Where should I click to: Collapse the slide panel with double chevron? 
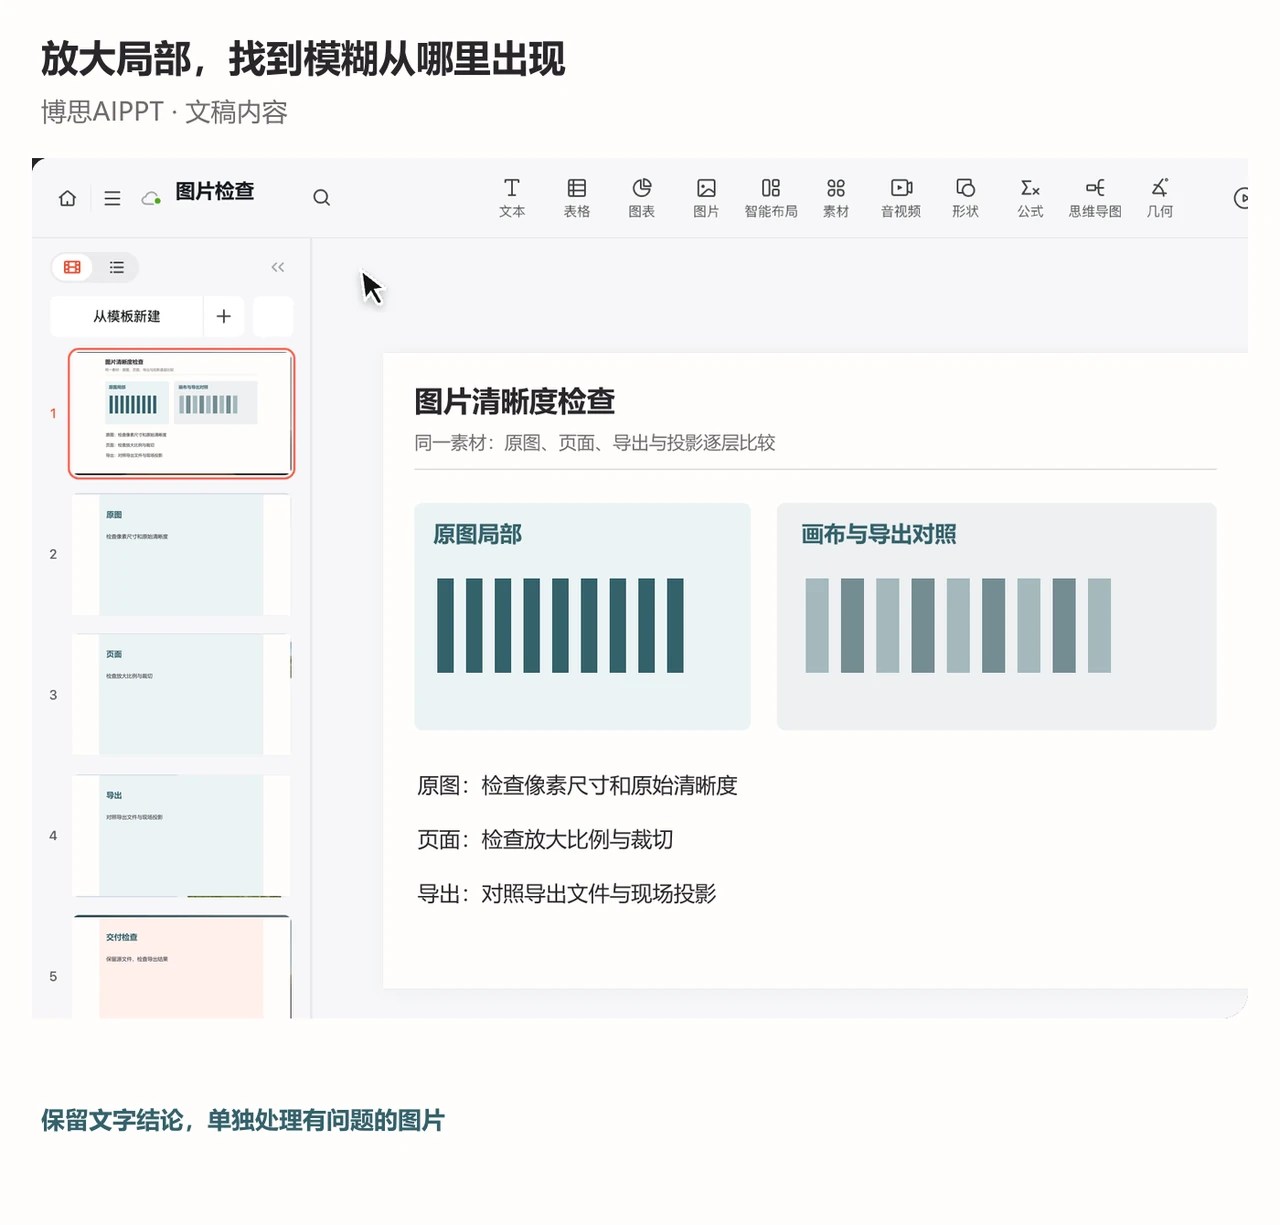coord(278,267)
